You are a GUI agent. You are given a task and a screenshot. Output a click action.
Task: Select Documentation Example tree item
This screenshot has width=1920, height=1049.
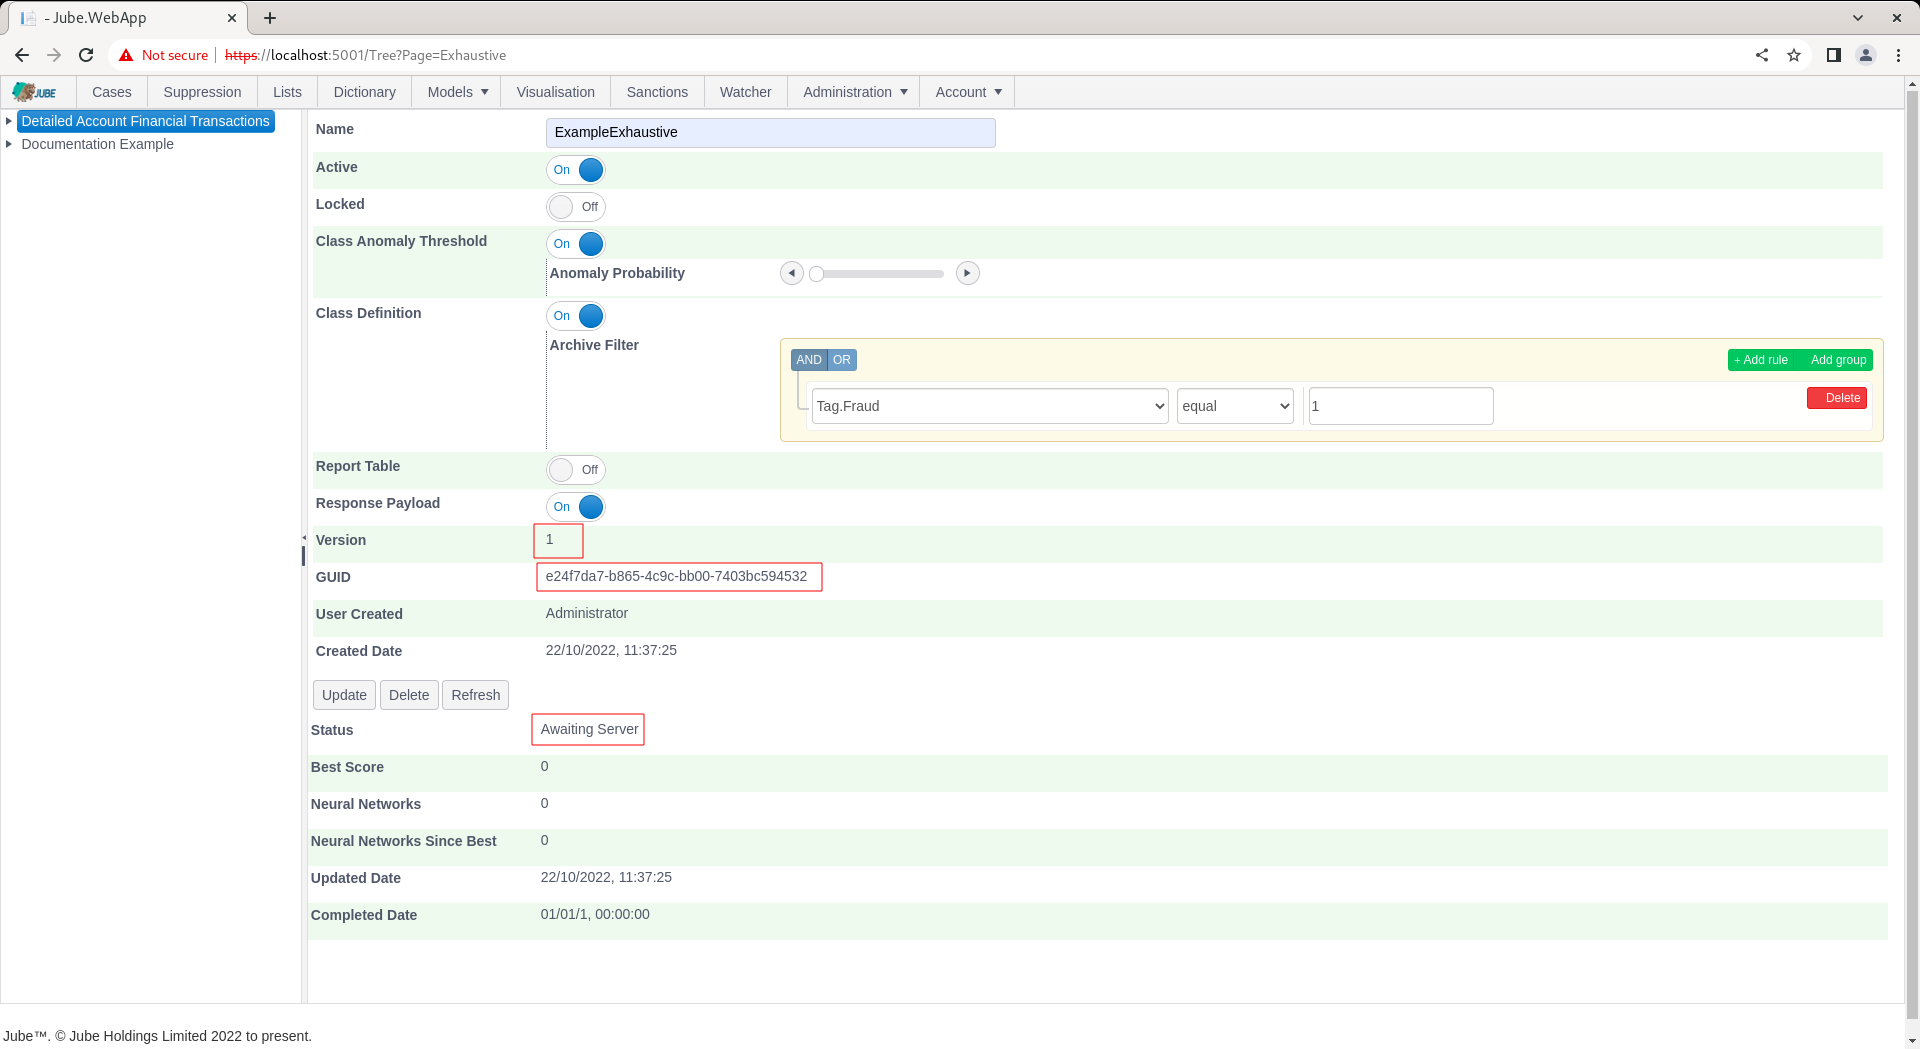tap(97, 144)
